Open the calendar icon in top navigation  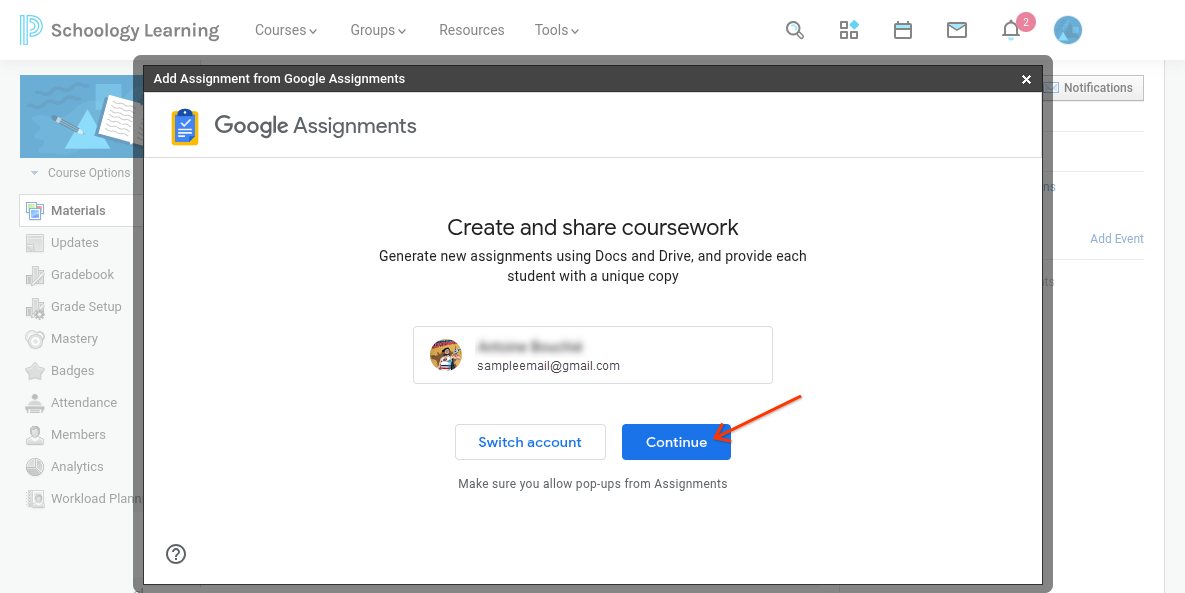(x=903, y=30)
